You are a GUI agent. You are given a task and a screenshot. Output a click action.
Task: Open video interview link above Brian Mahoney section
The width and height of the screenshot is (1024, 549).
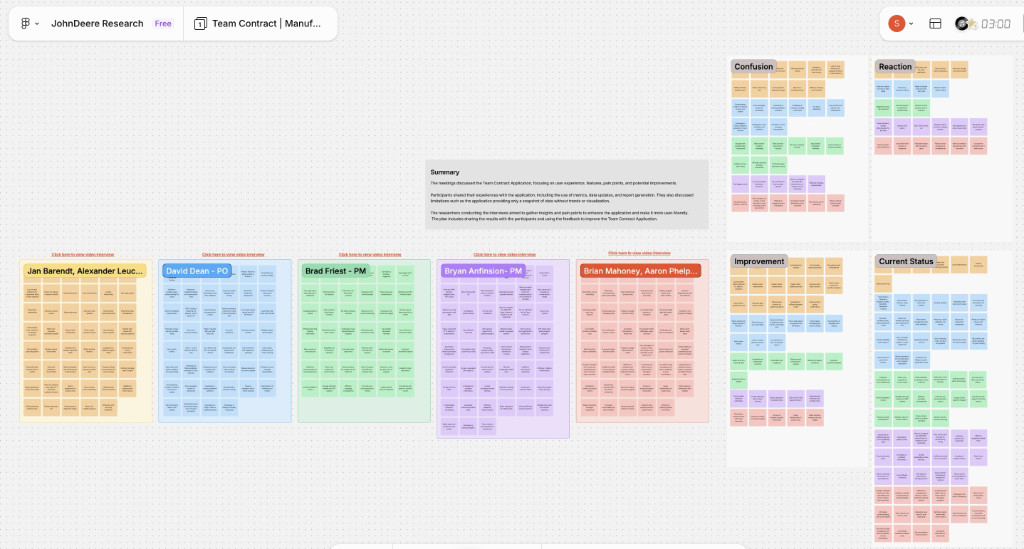639,253
